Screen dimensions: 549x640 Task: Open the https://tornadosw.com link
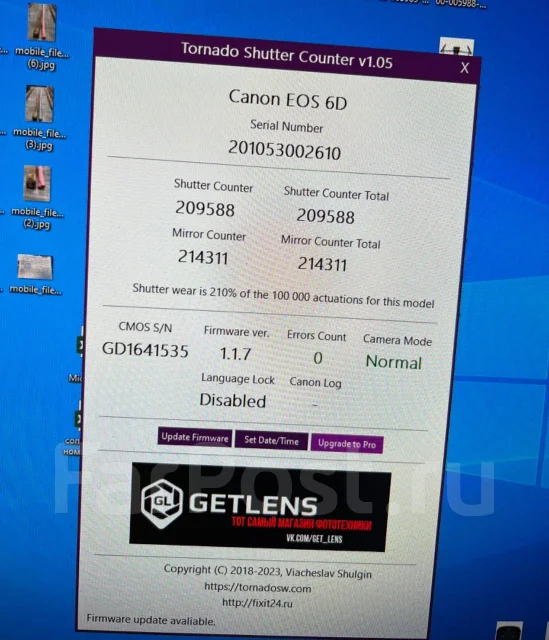258,588
